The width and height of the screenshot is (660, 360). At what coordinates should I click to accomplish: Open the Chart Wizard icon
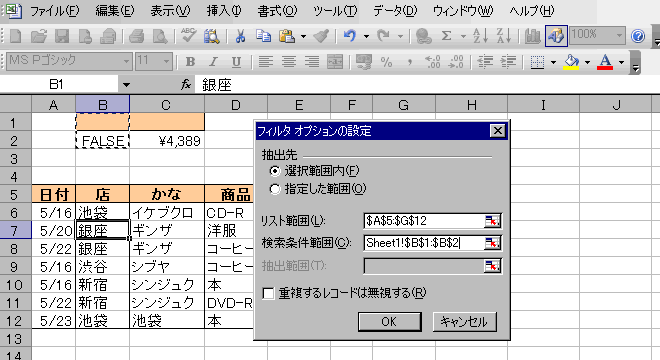pyautogui.click(x=532, y=36)
